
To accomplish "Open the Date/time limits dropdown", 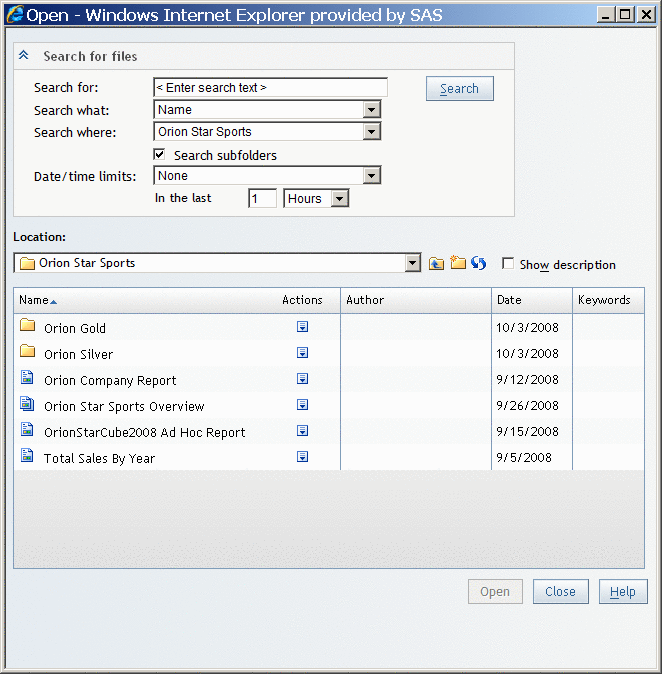I will pos(371,176).
